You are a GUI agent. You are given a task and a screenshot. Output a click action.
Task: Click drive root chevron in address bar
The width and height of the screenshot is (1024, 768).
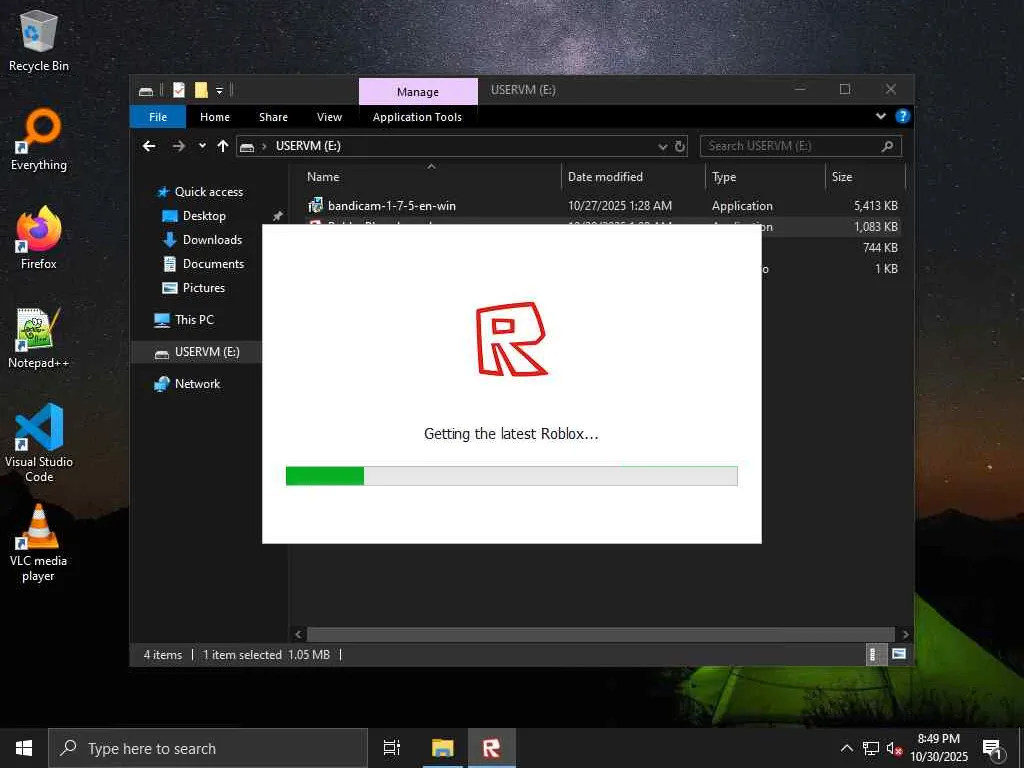tap(264, 147)
